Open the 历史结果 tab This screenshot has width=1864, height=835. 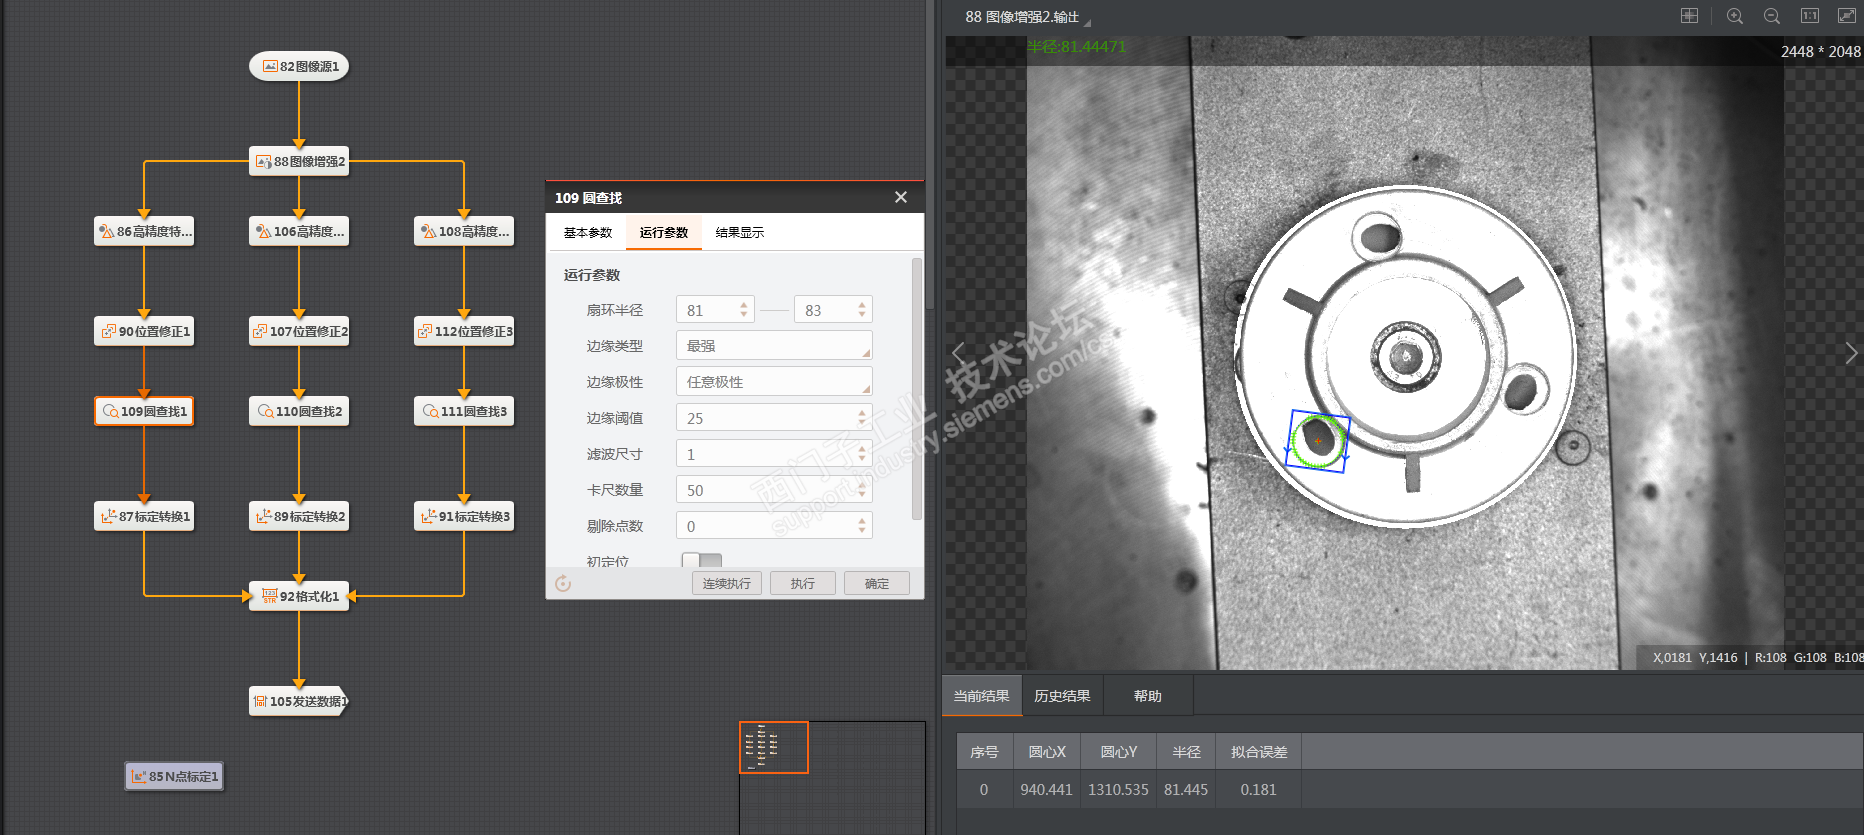(x=1062, y=696)
